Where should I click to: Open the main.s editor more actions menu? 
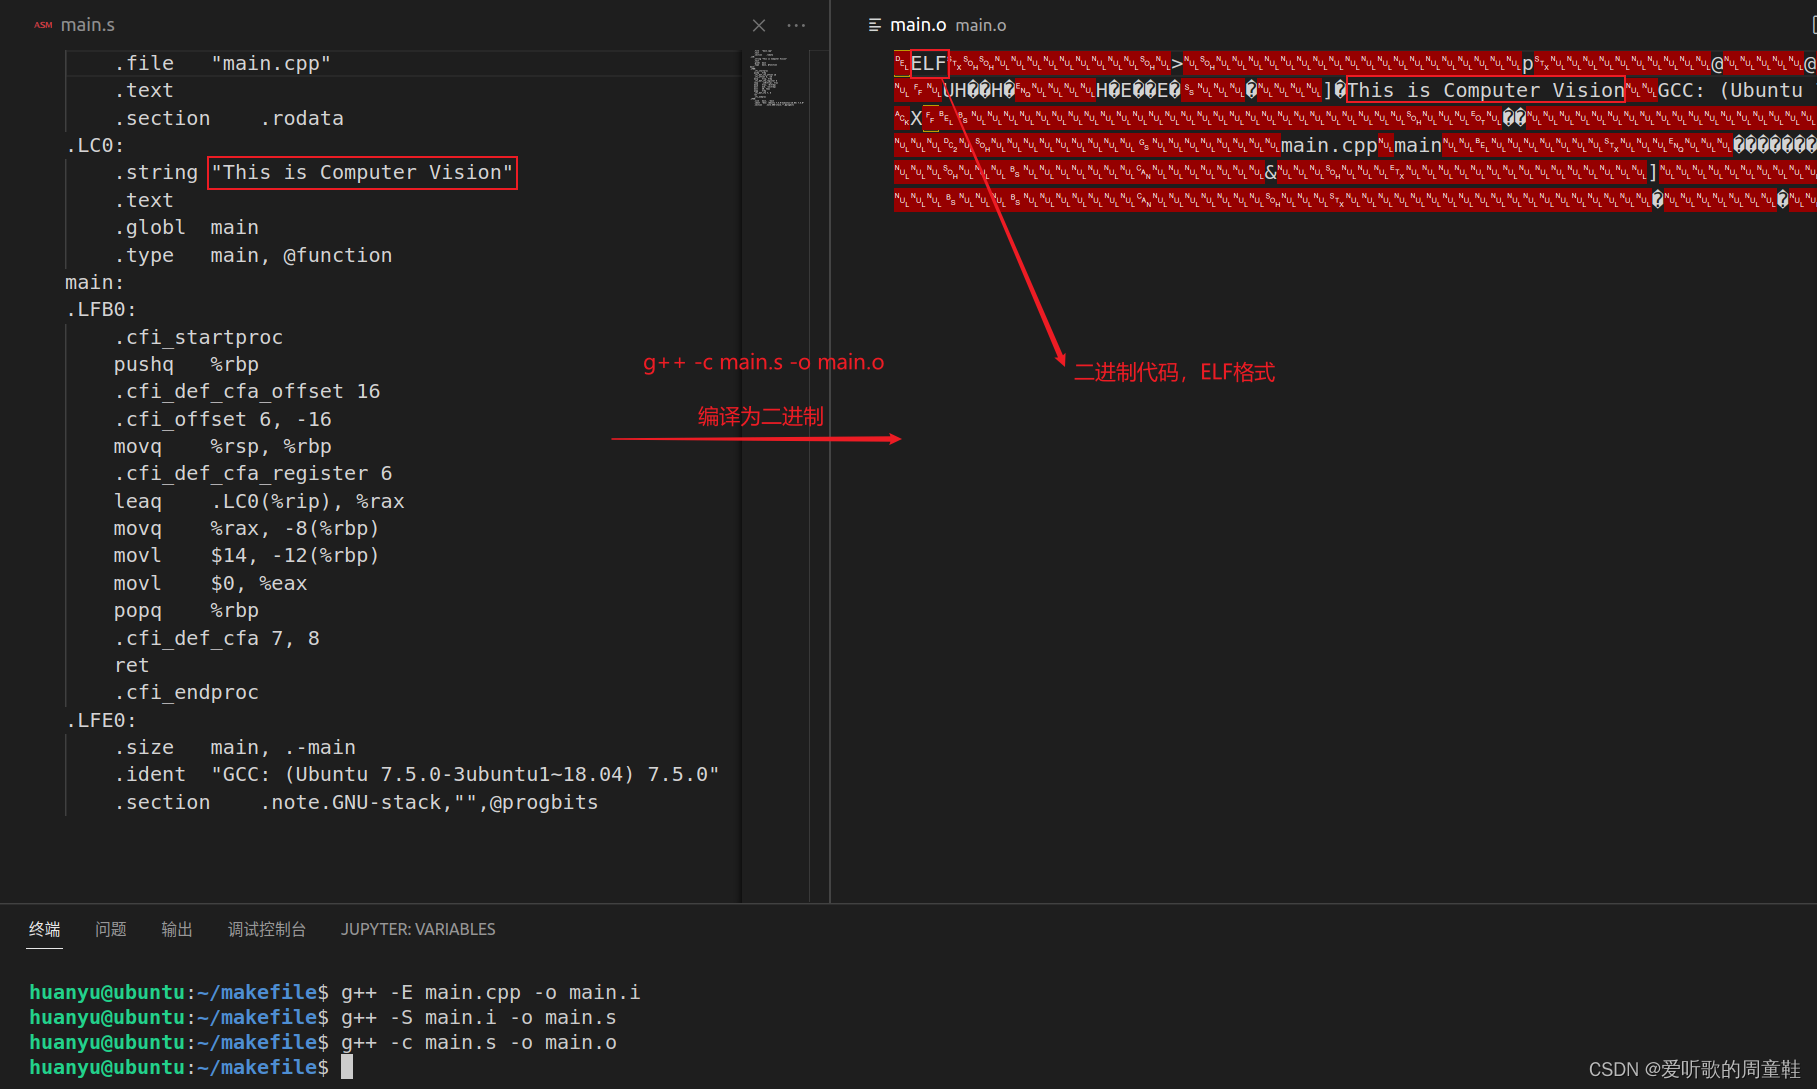[796, 25]
